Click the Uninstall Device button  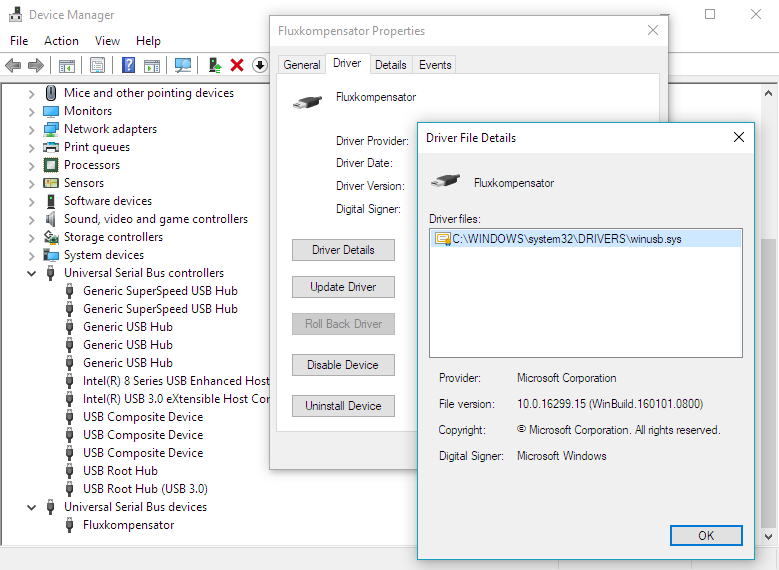coord(343,406)
